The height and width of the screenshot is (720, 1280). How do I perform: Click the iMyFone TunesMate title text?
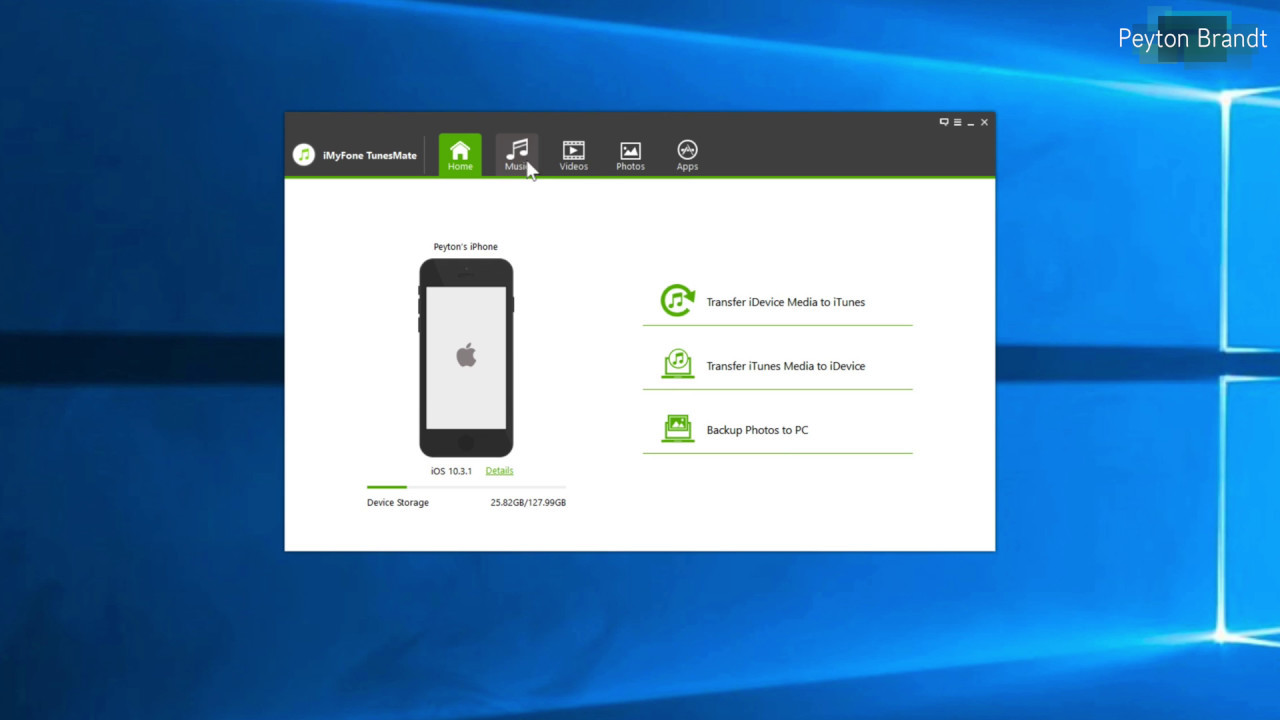click(x=370, y=156)
